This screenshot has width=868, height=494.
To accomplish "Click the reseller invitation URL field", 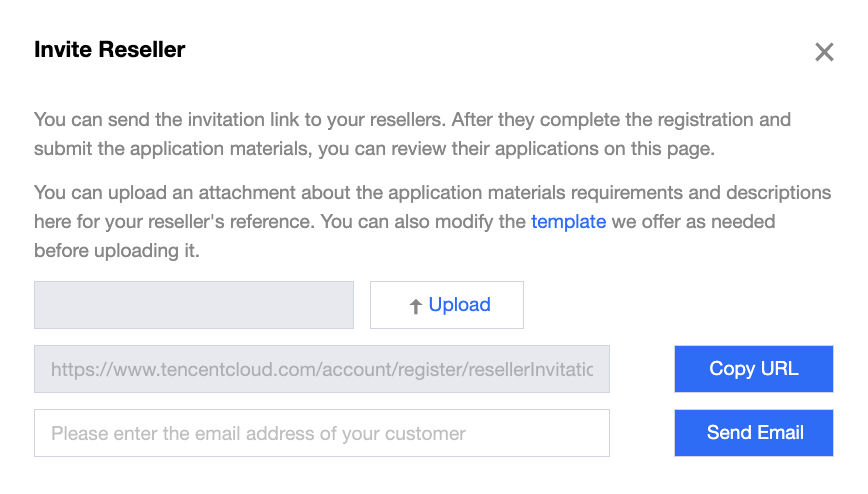I will 321,369.
